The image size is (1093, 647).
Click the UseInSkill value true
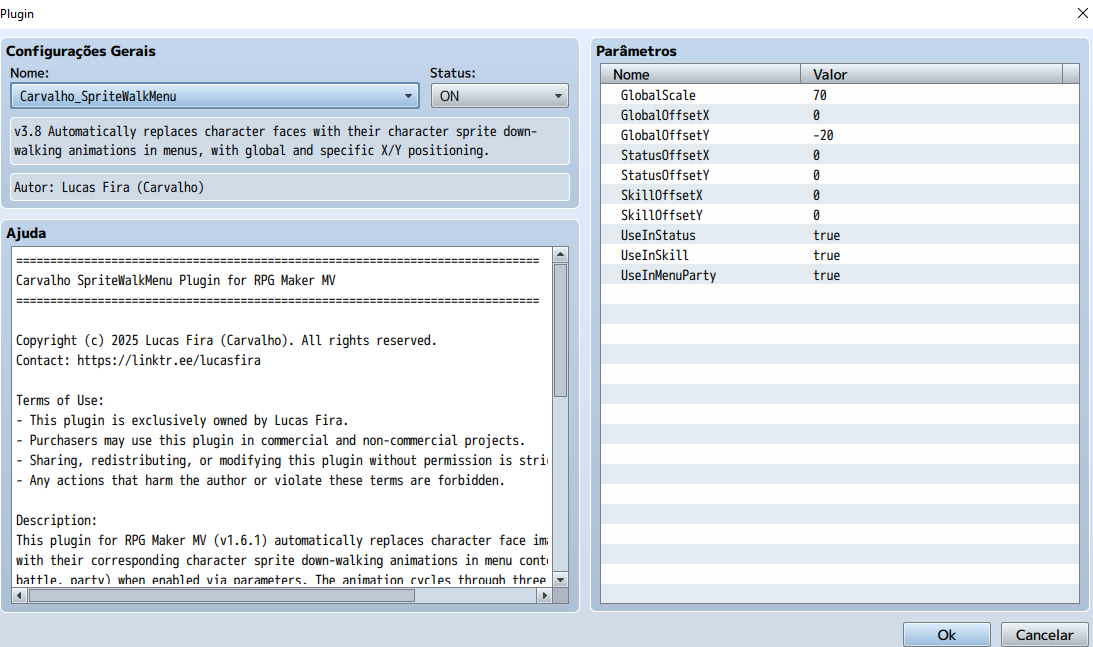(827, 255)
